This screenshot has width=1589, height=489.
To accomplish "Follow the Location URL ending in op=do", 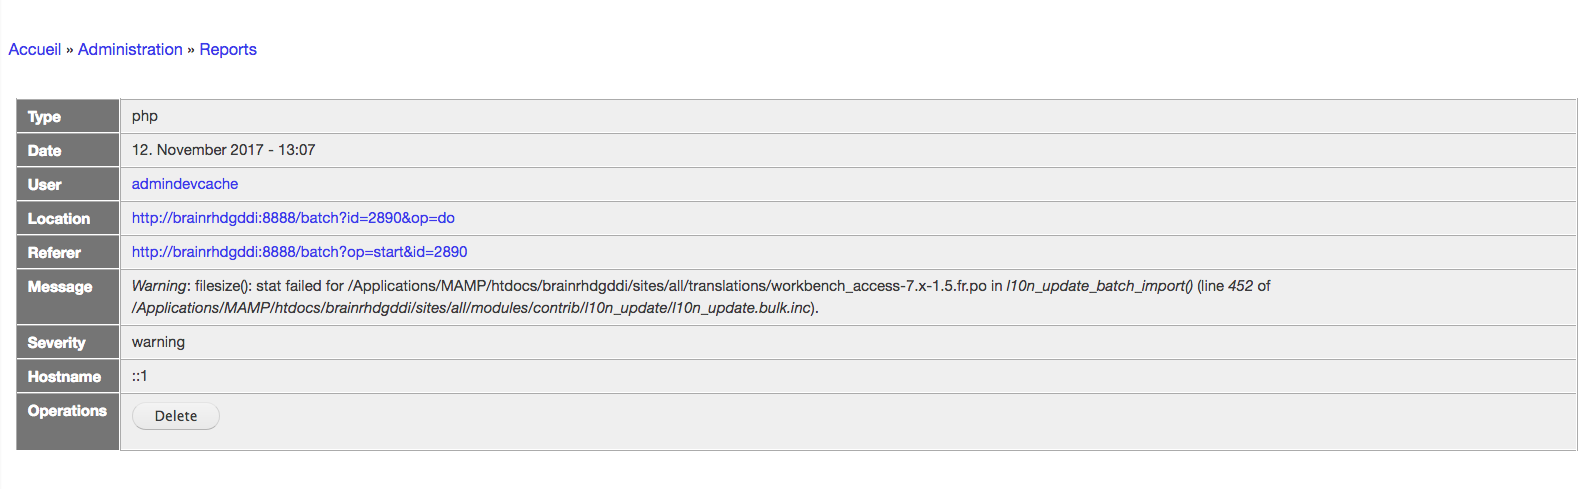I will (x=293, y=218).
